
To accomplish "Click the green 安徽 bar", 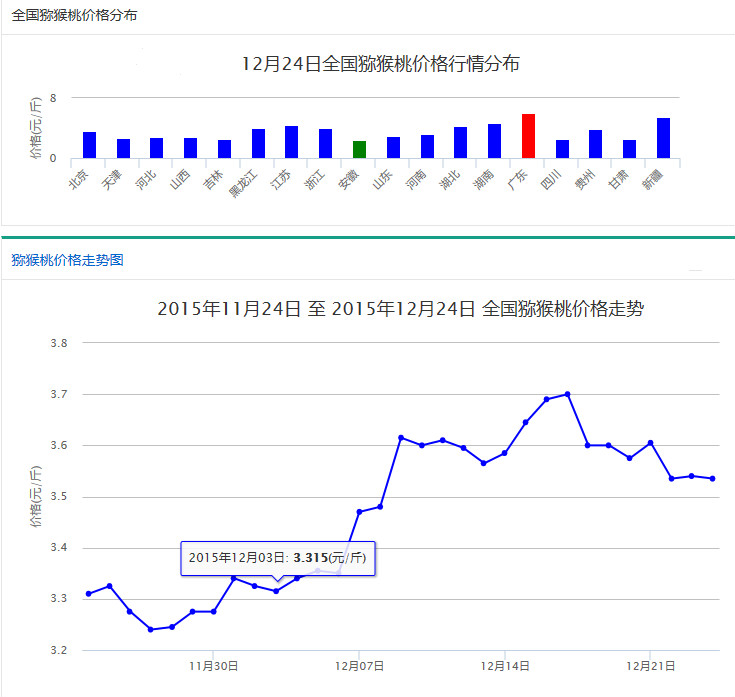I will [359, 149].
